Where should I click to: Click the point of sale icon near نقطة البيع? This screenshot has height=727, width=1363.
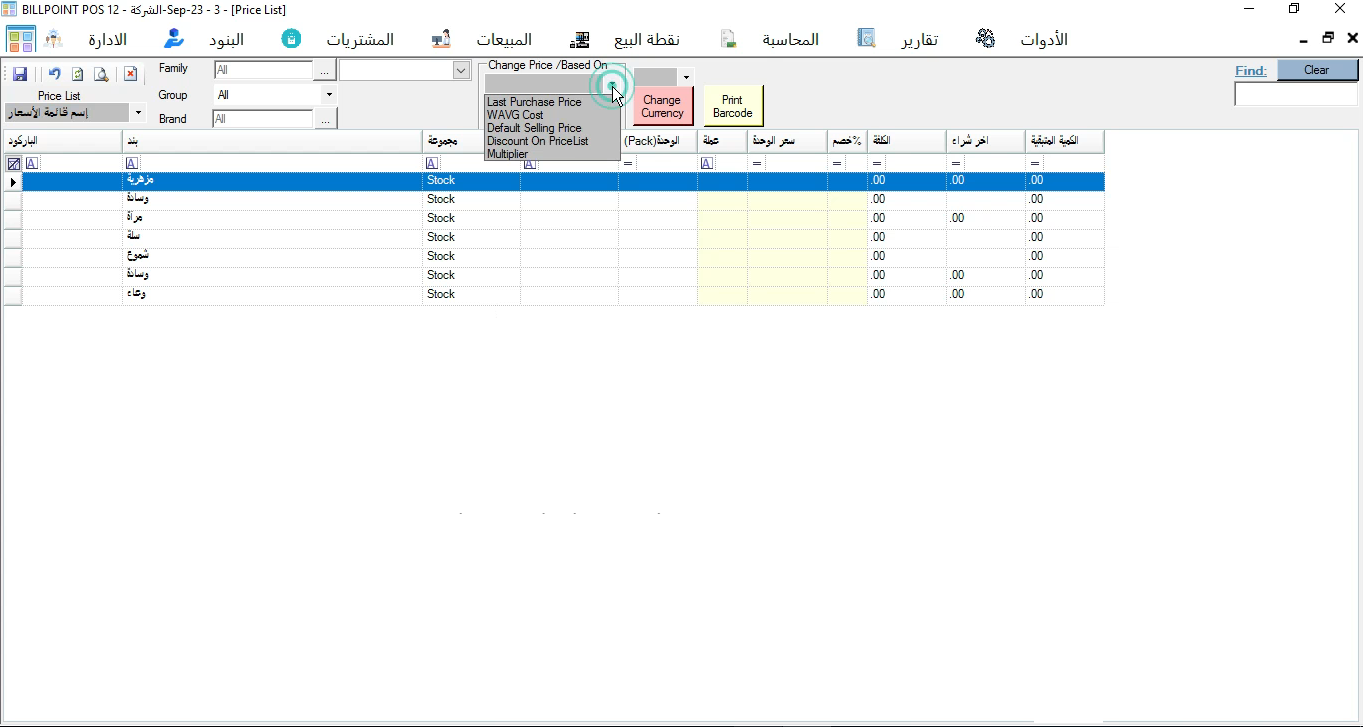[580, 39]
